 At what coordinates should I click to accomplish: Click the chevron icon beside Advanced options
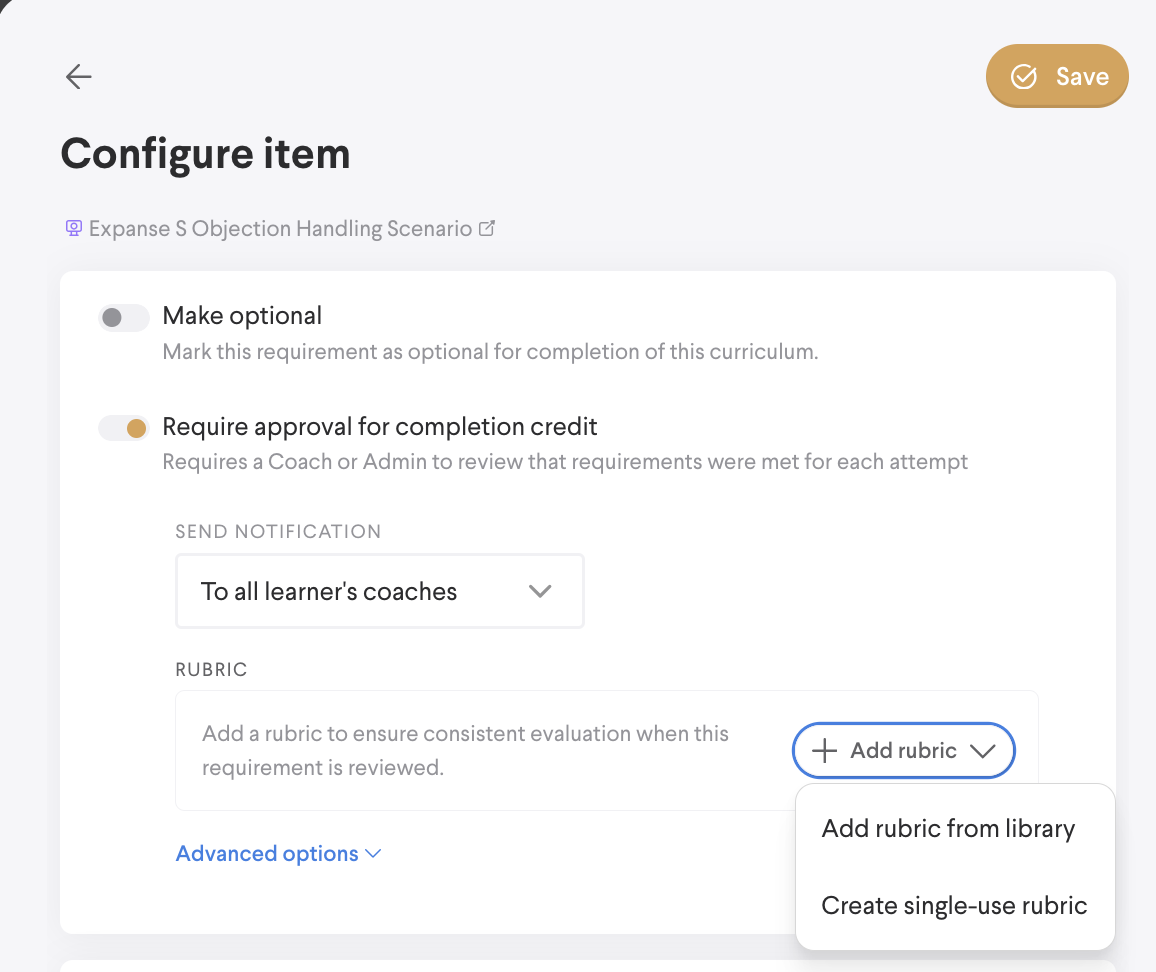click(x=374, y=854)
